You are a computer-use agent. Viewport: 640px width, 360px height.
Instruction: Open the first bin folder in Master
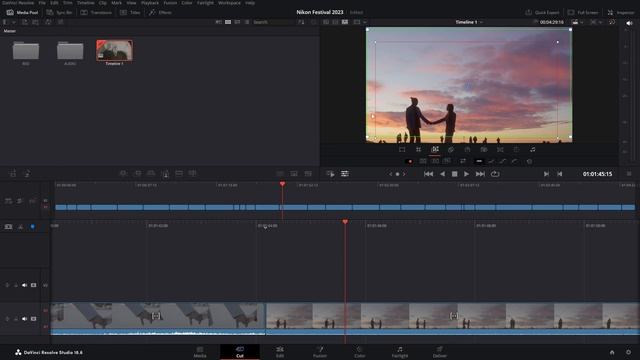26,51
